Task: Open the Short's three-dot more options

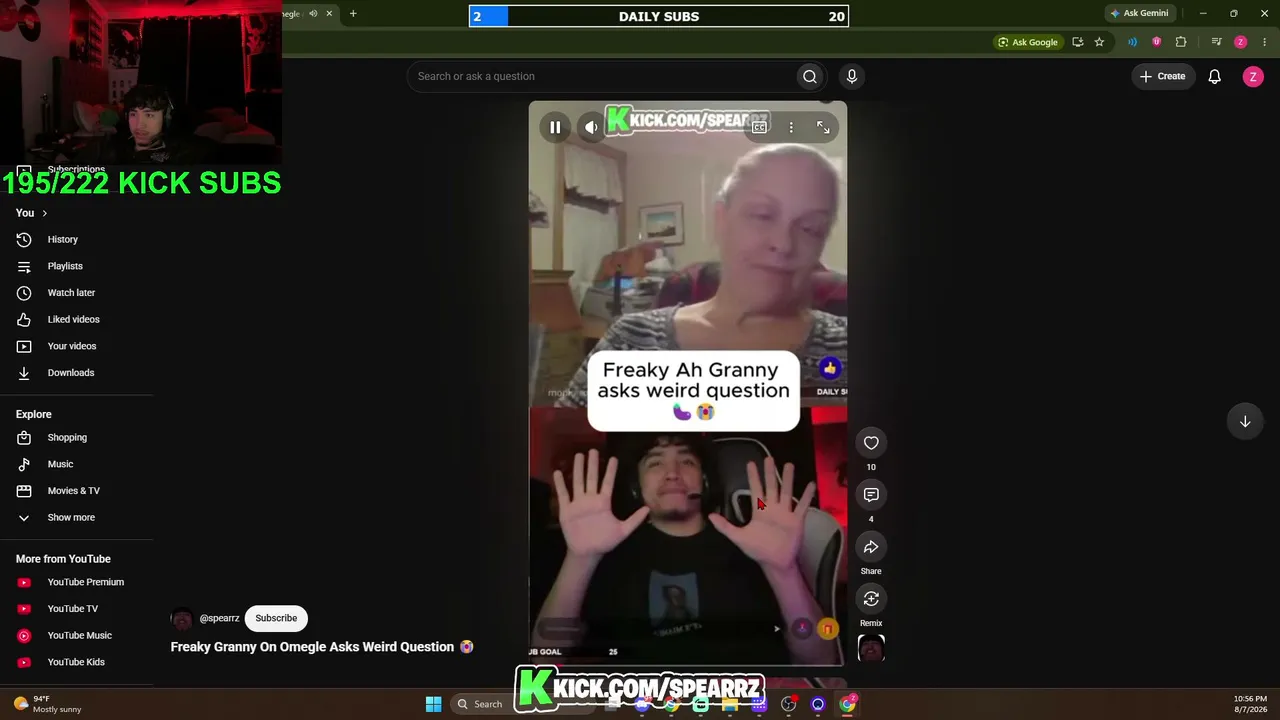Action: (x=791, y=127)
